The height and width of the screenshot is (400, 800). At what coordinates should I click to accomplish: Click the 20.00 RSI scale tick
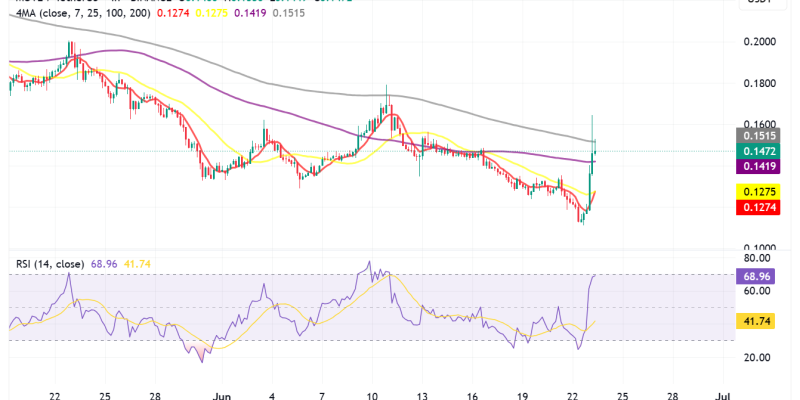[757, 358]
